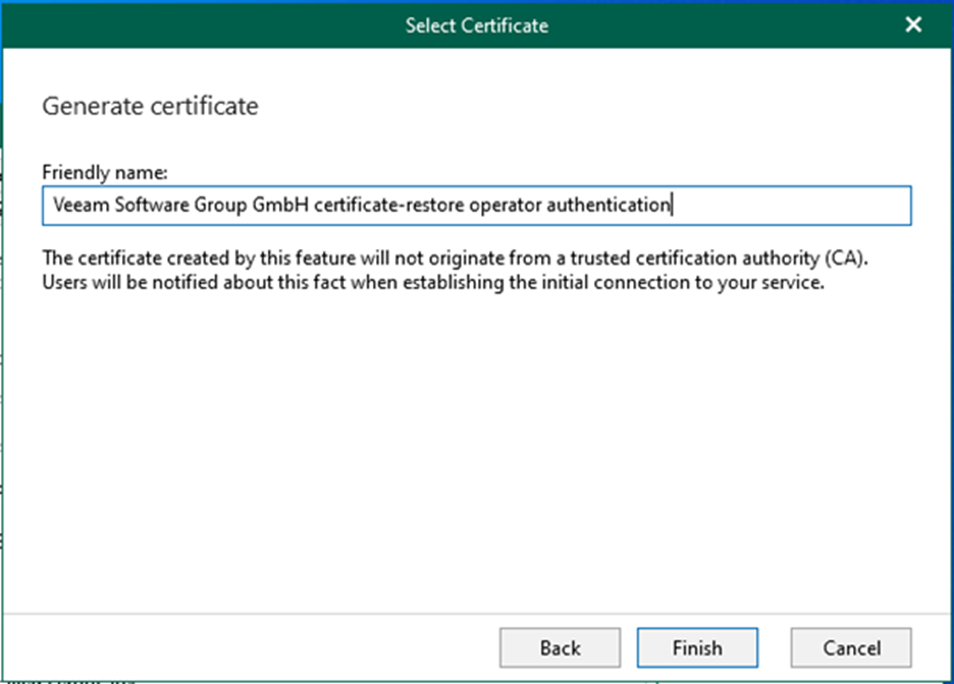
Task: Close the Select Certificate dialog
Action: [x=913, y=25]
